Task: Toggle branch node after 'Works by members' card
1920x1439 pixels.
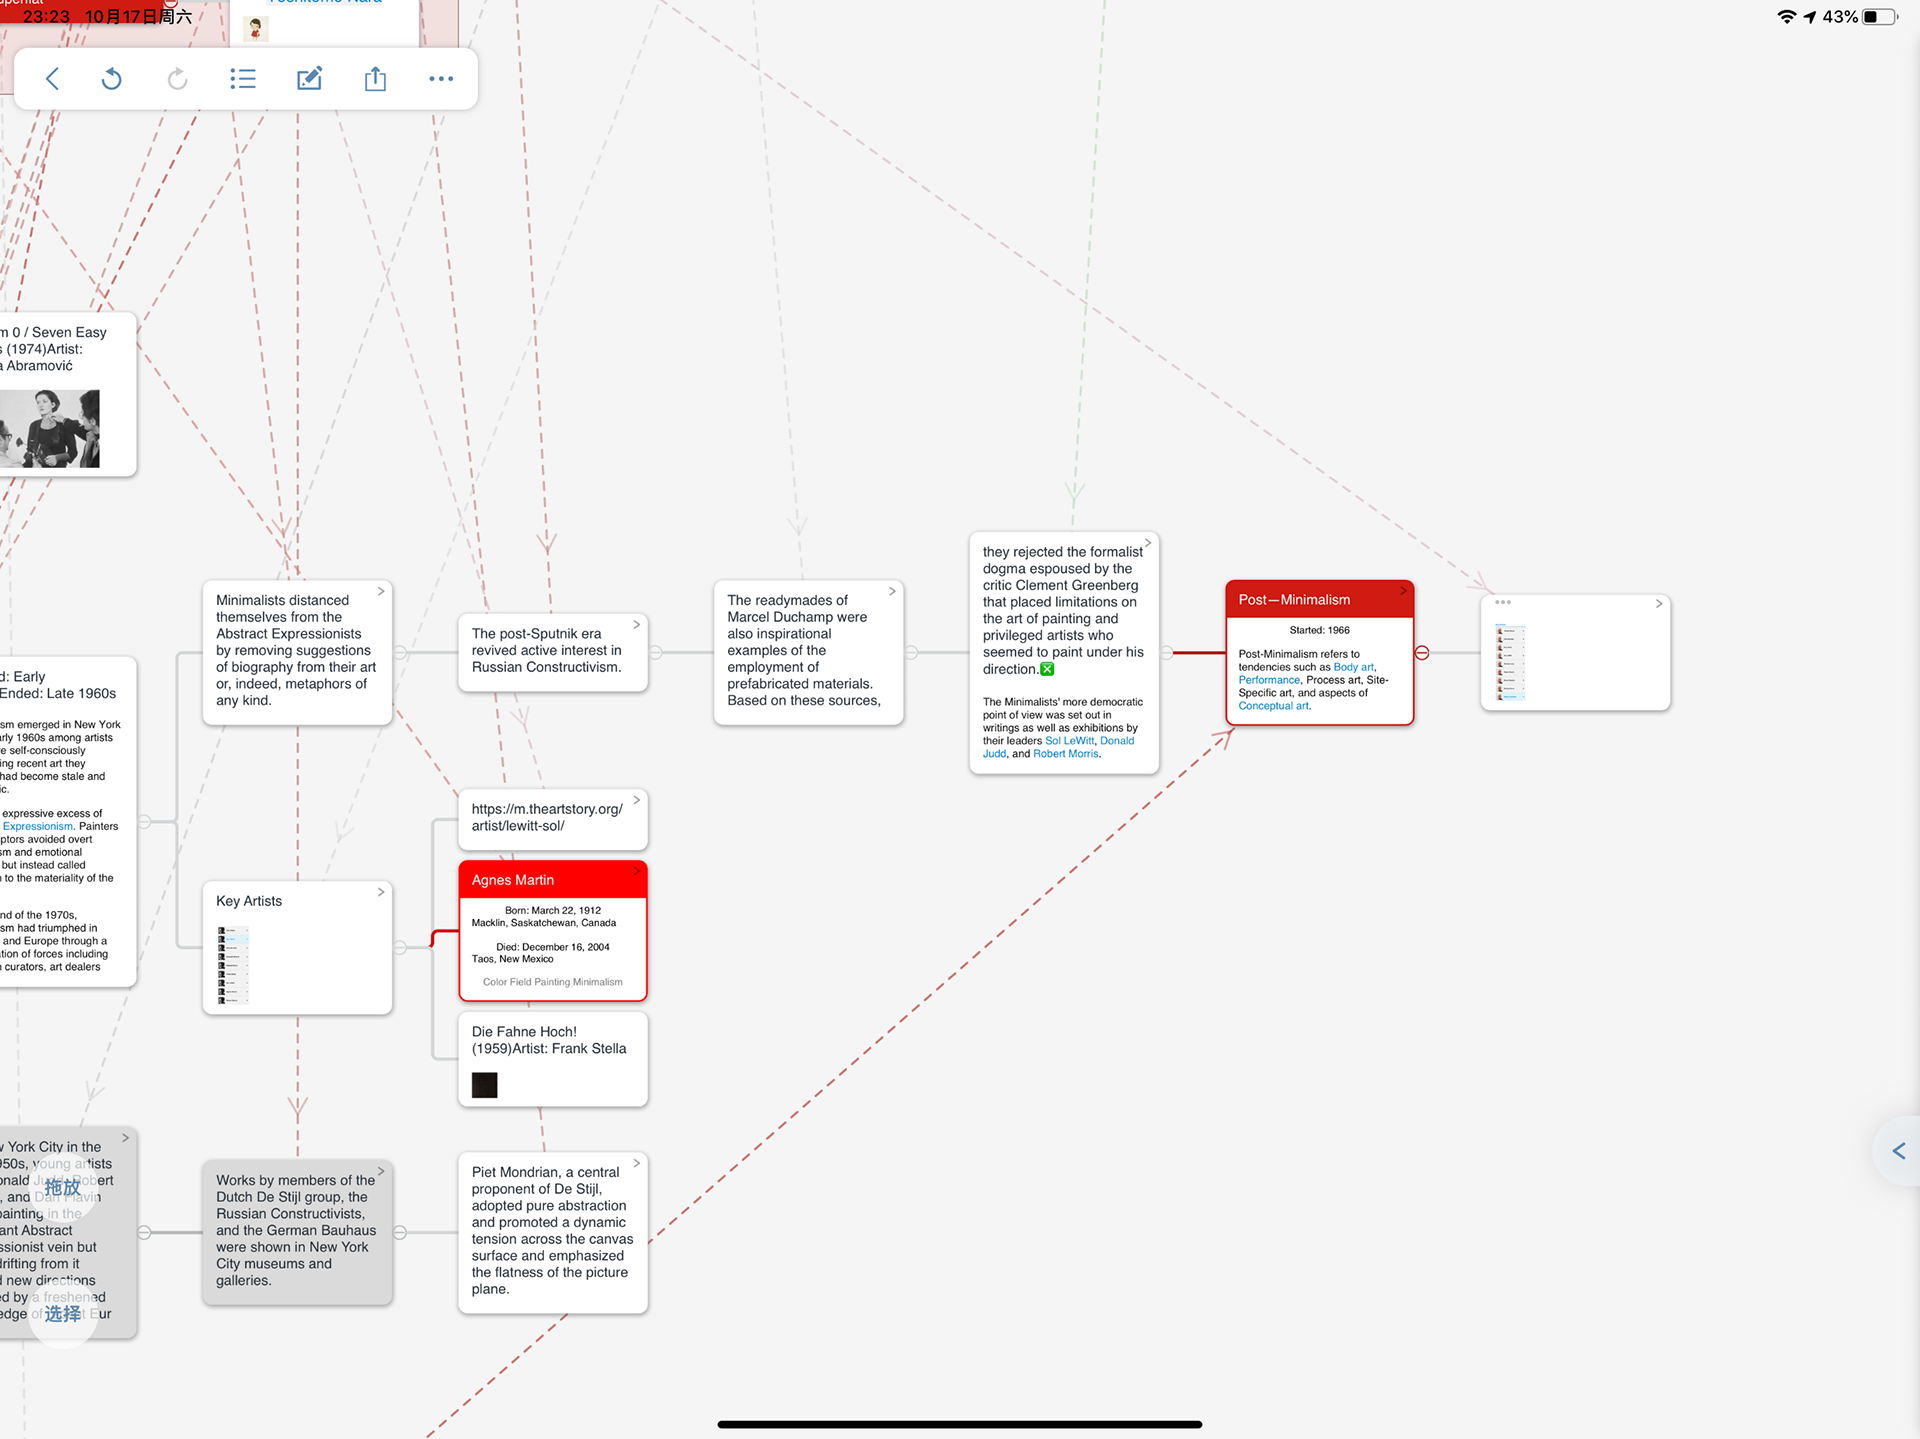Action: [x=400, y=1233]
